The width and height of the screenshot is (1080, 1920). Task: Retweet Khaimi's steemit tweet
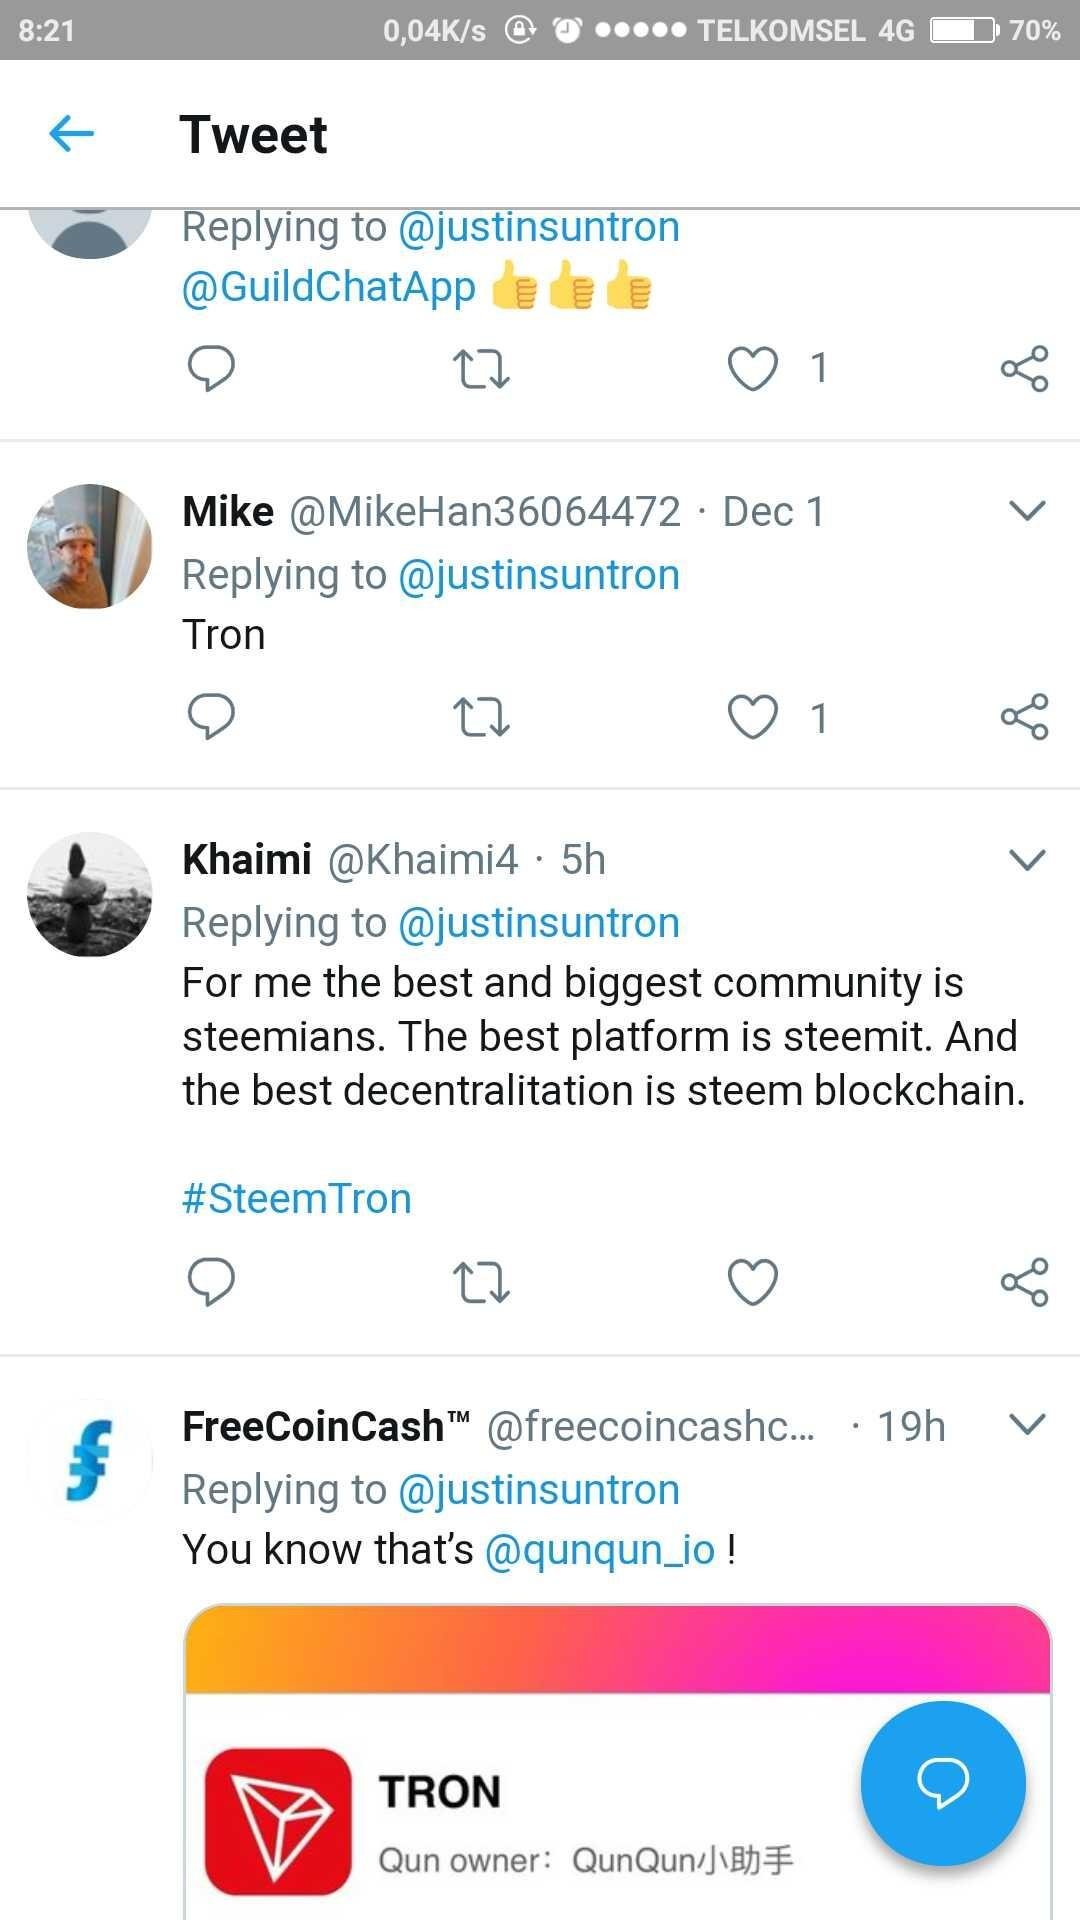tap(482, 1282)
